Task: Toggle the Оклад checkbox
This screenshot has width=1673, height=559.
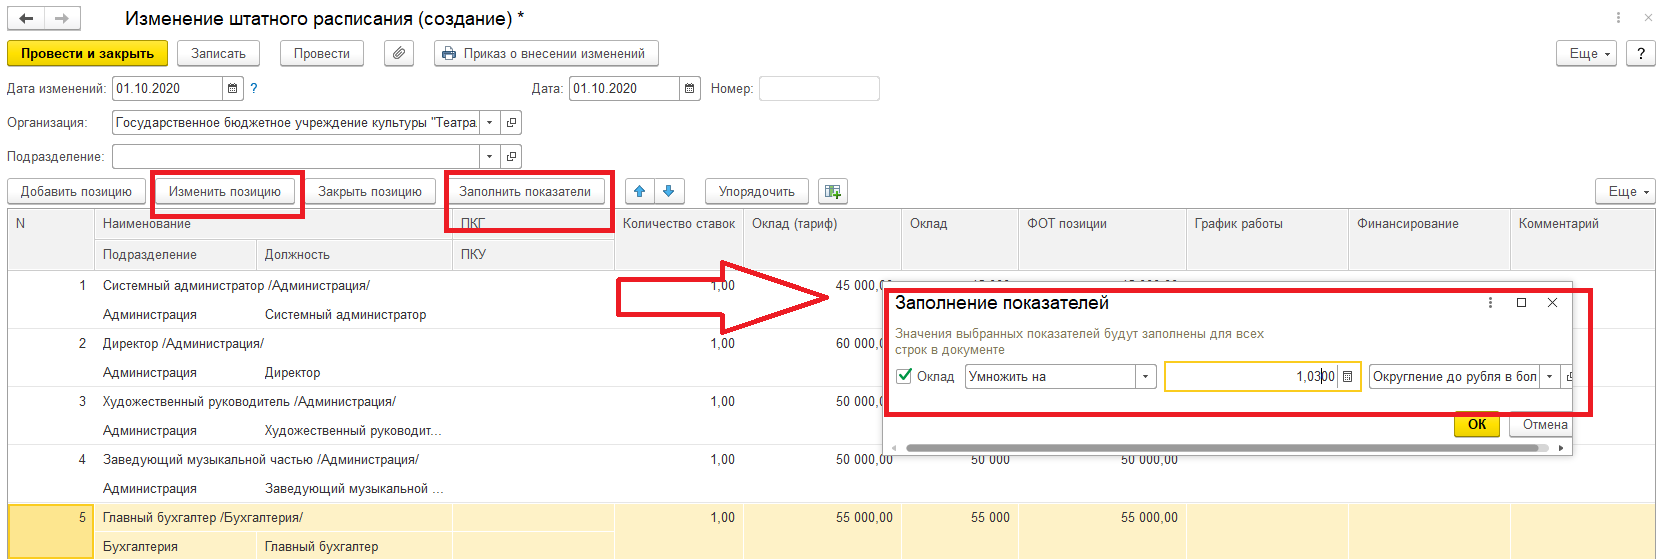Action: [905, 377]
